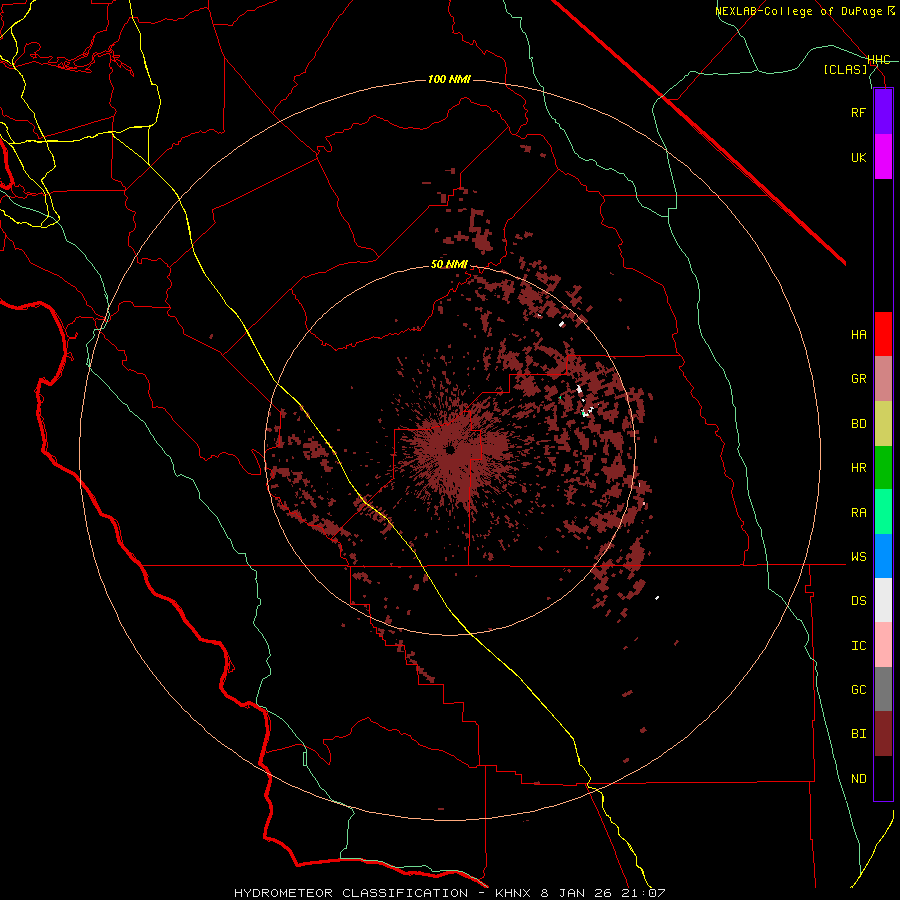Click the HA red legend swatch
The height and width of the screenshot is (900, 900).
pyautogui.click(x=883, y=334)
